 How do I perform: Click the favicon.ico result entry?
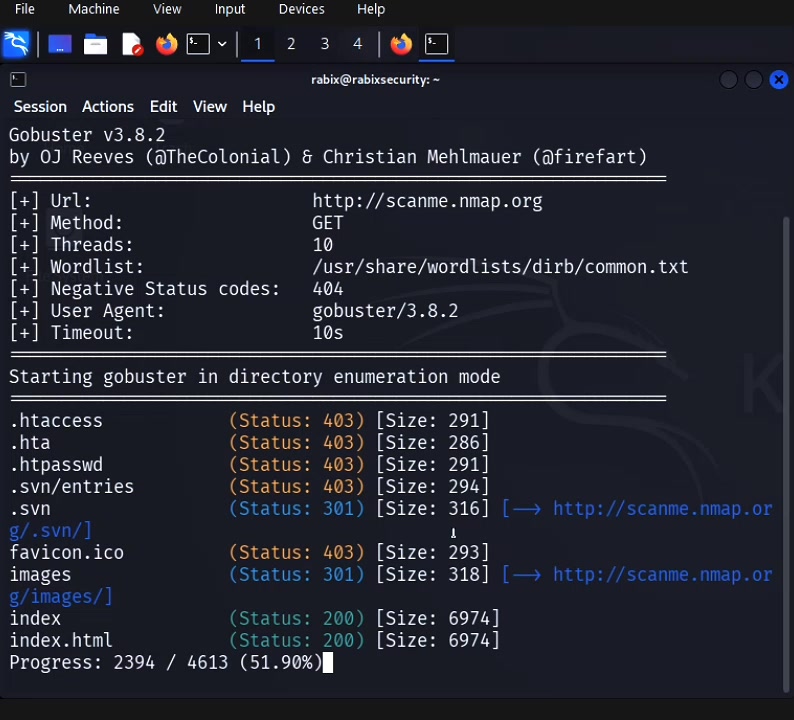click(67, 552)
